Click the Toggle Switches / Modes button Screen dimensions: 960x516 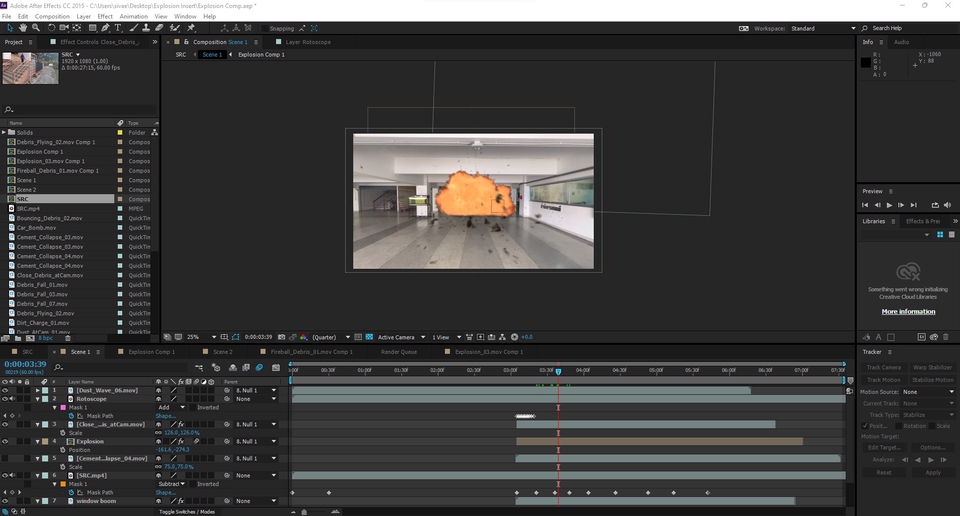(x=187, y=512)
